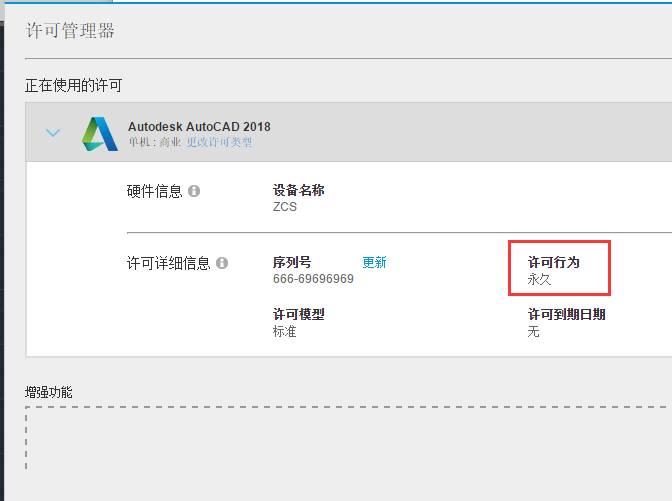Collapse the Autodesk AutoCAD 2018 license chevron
The height and width of the screenshot is (501, 672).
point(53,133)
